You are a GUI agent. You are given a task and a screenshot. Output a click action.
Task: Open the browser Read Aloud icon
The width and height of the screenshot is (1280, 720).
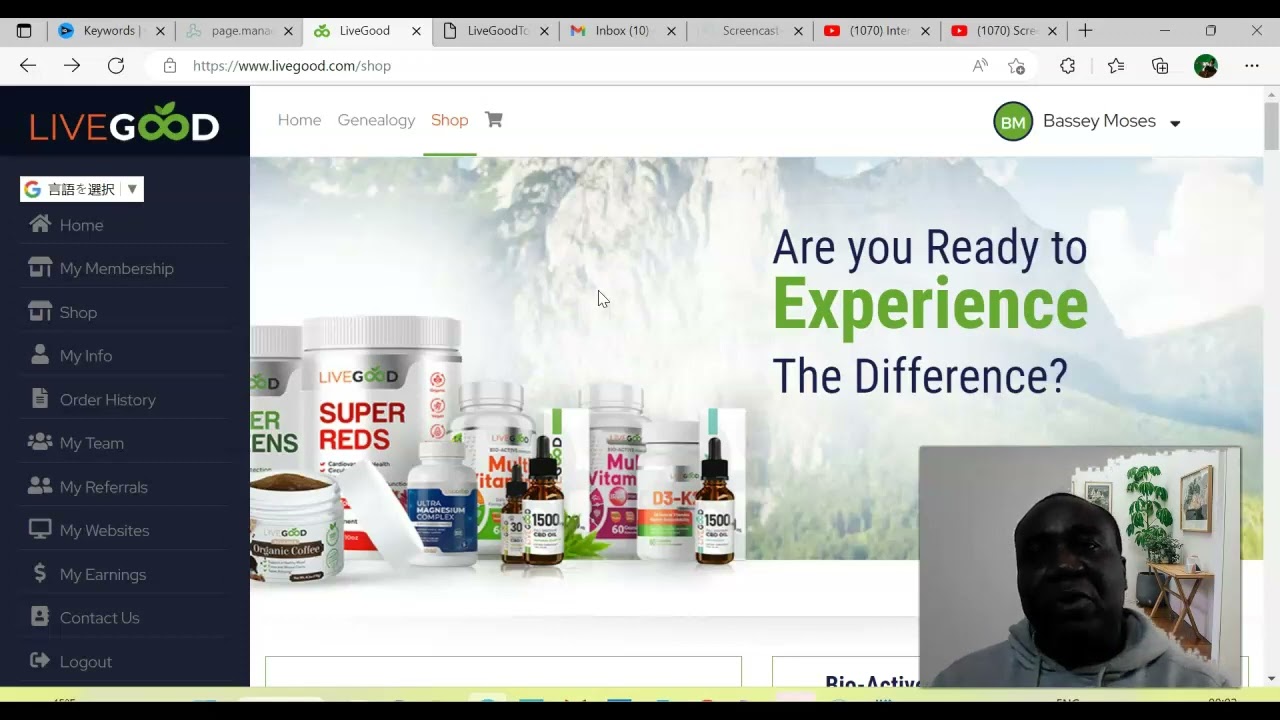(980, 66)
